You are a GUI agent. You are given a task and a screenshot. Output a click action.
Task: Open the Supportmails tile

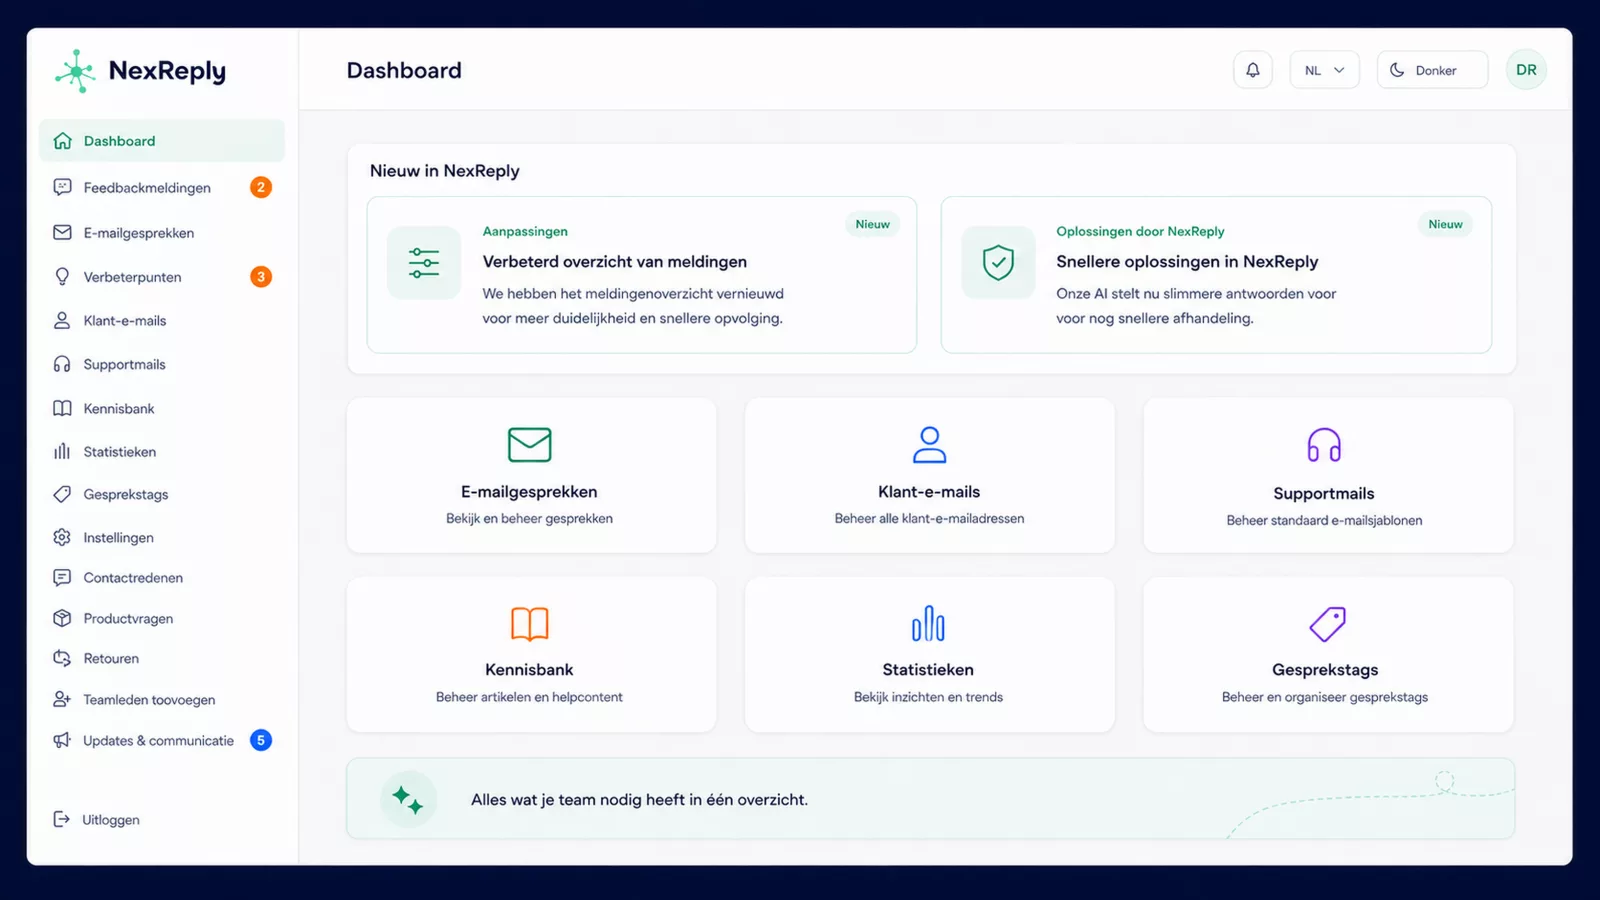tap(1328, 475)
